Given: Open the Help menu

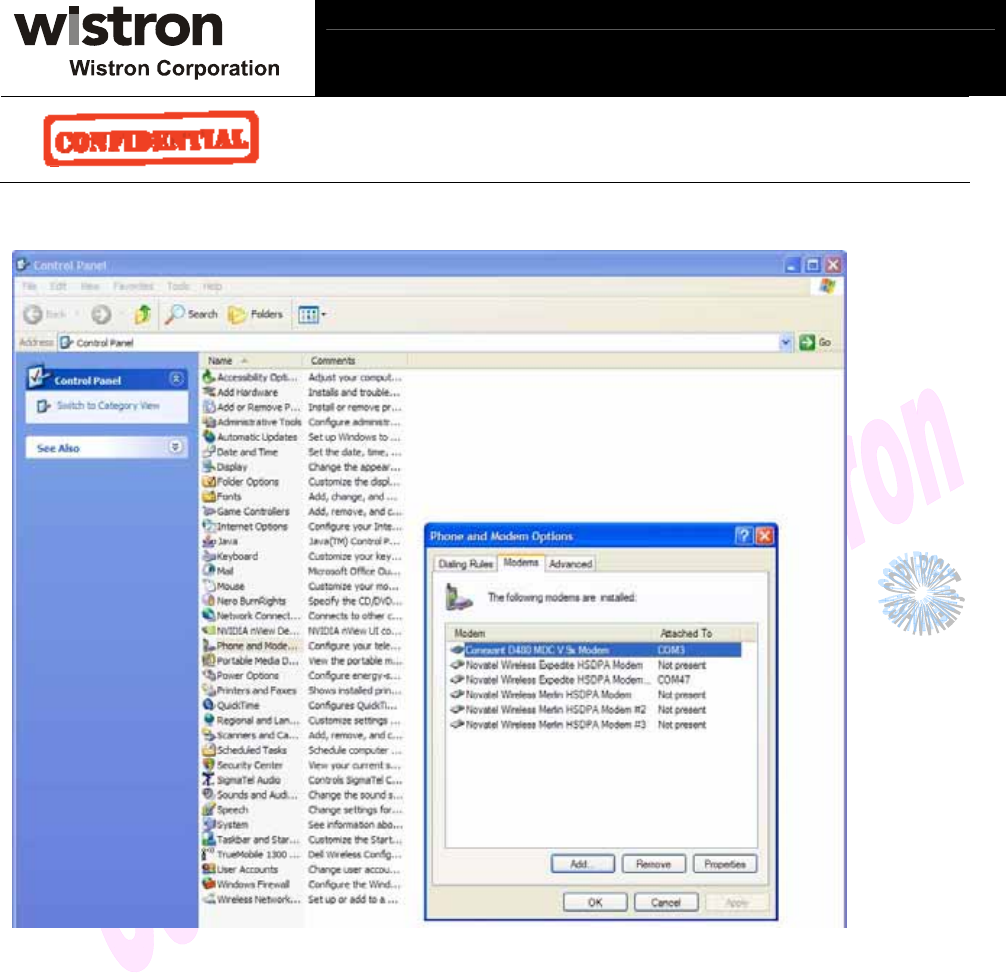Looking at the screenshot, I should tap(212, 286).
